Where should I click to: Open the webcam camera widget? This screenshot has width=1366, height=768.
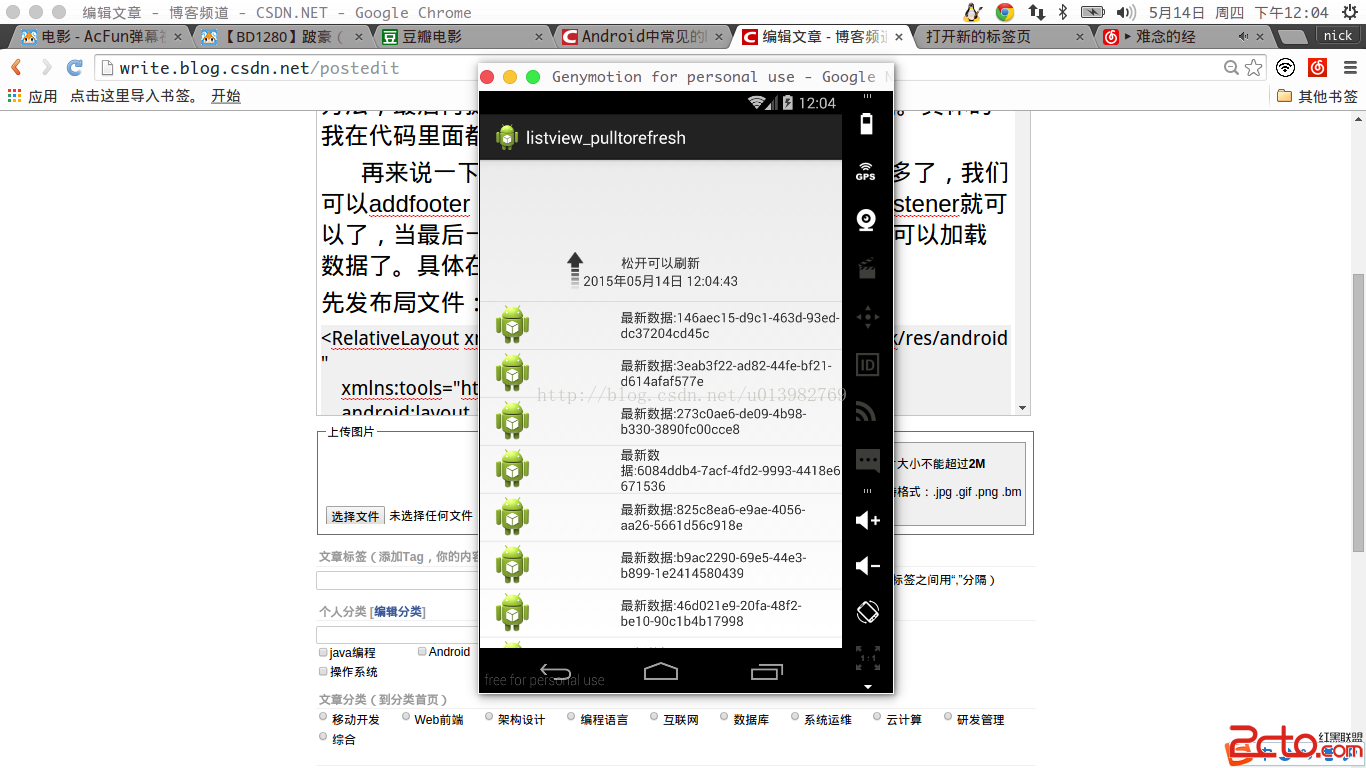(867, 220)
